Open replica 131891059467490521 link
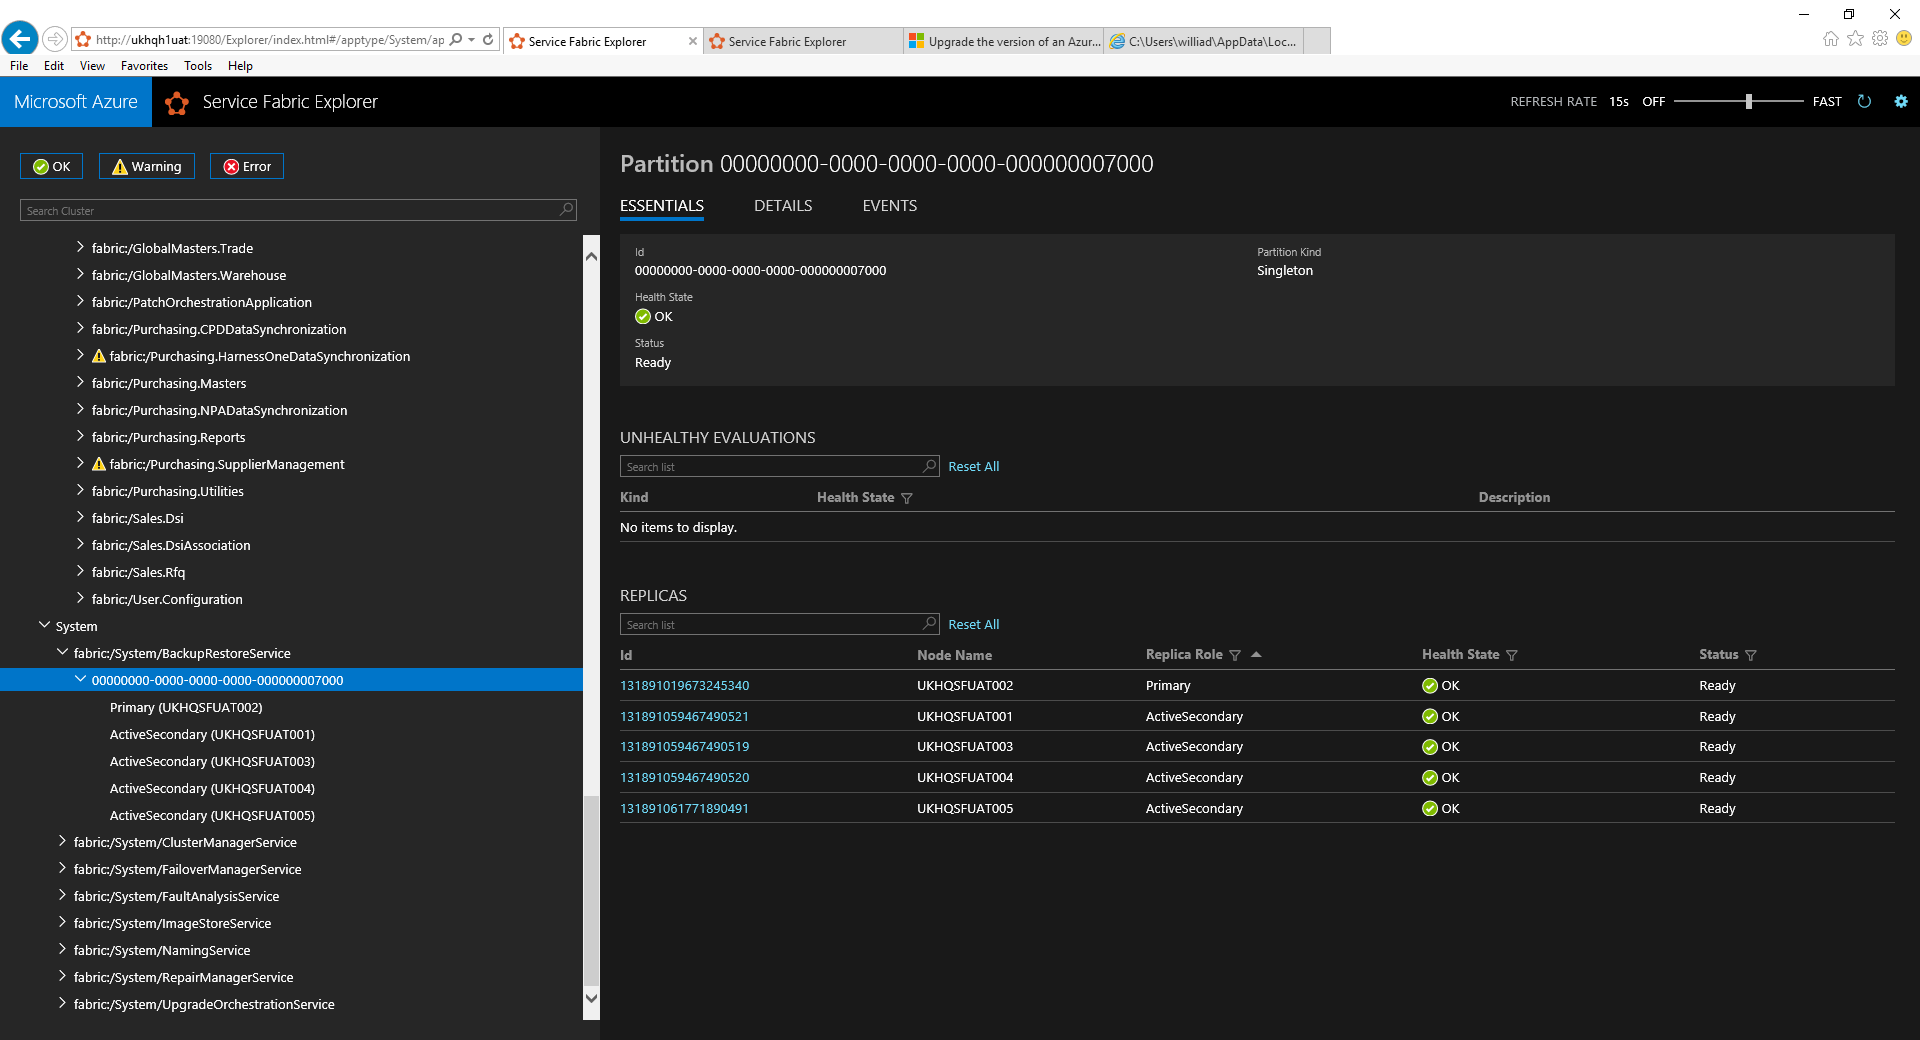This screenshot has width=1920, height=1040. pos(685,717)
